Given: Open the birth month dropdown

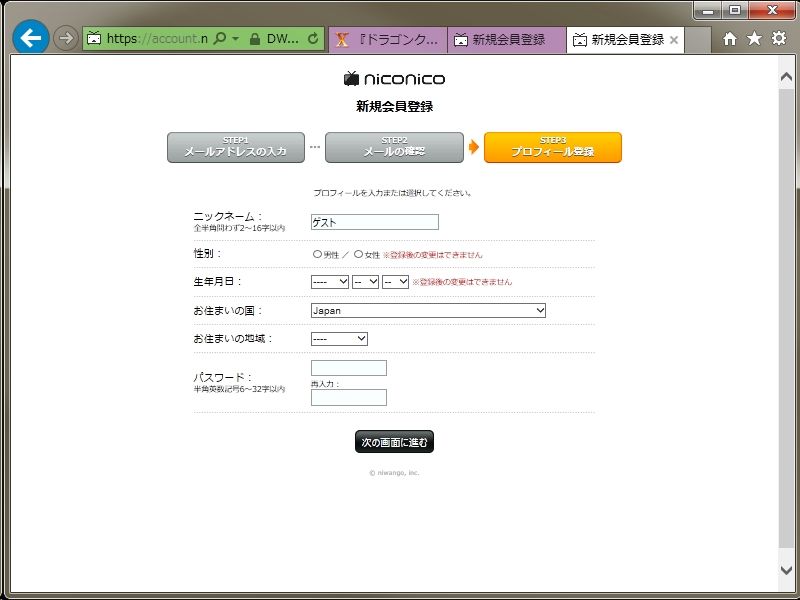Looking at the screenshot, I should tap(365, 282).
